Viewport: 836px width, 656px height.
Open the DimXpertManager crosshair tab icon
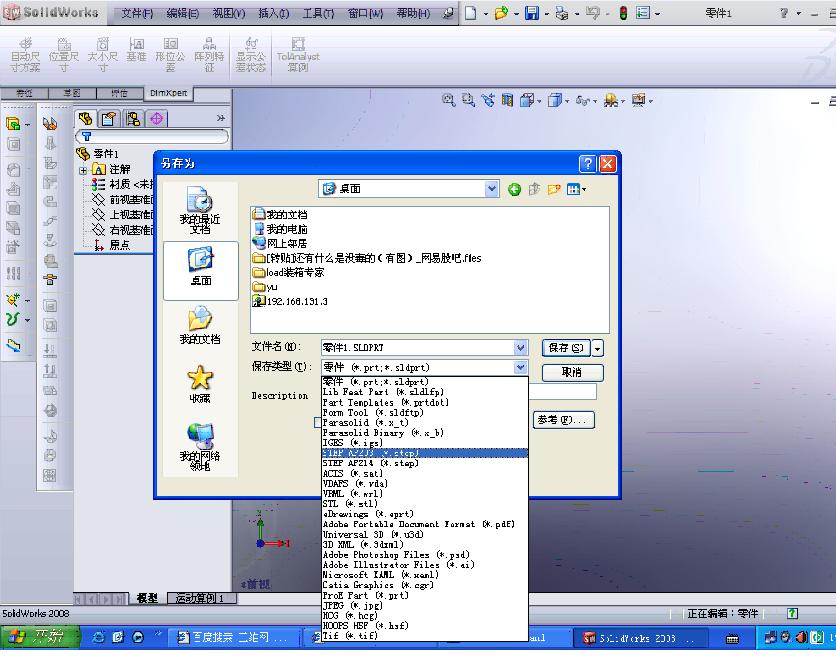click(x=157, y=118)
